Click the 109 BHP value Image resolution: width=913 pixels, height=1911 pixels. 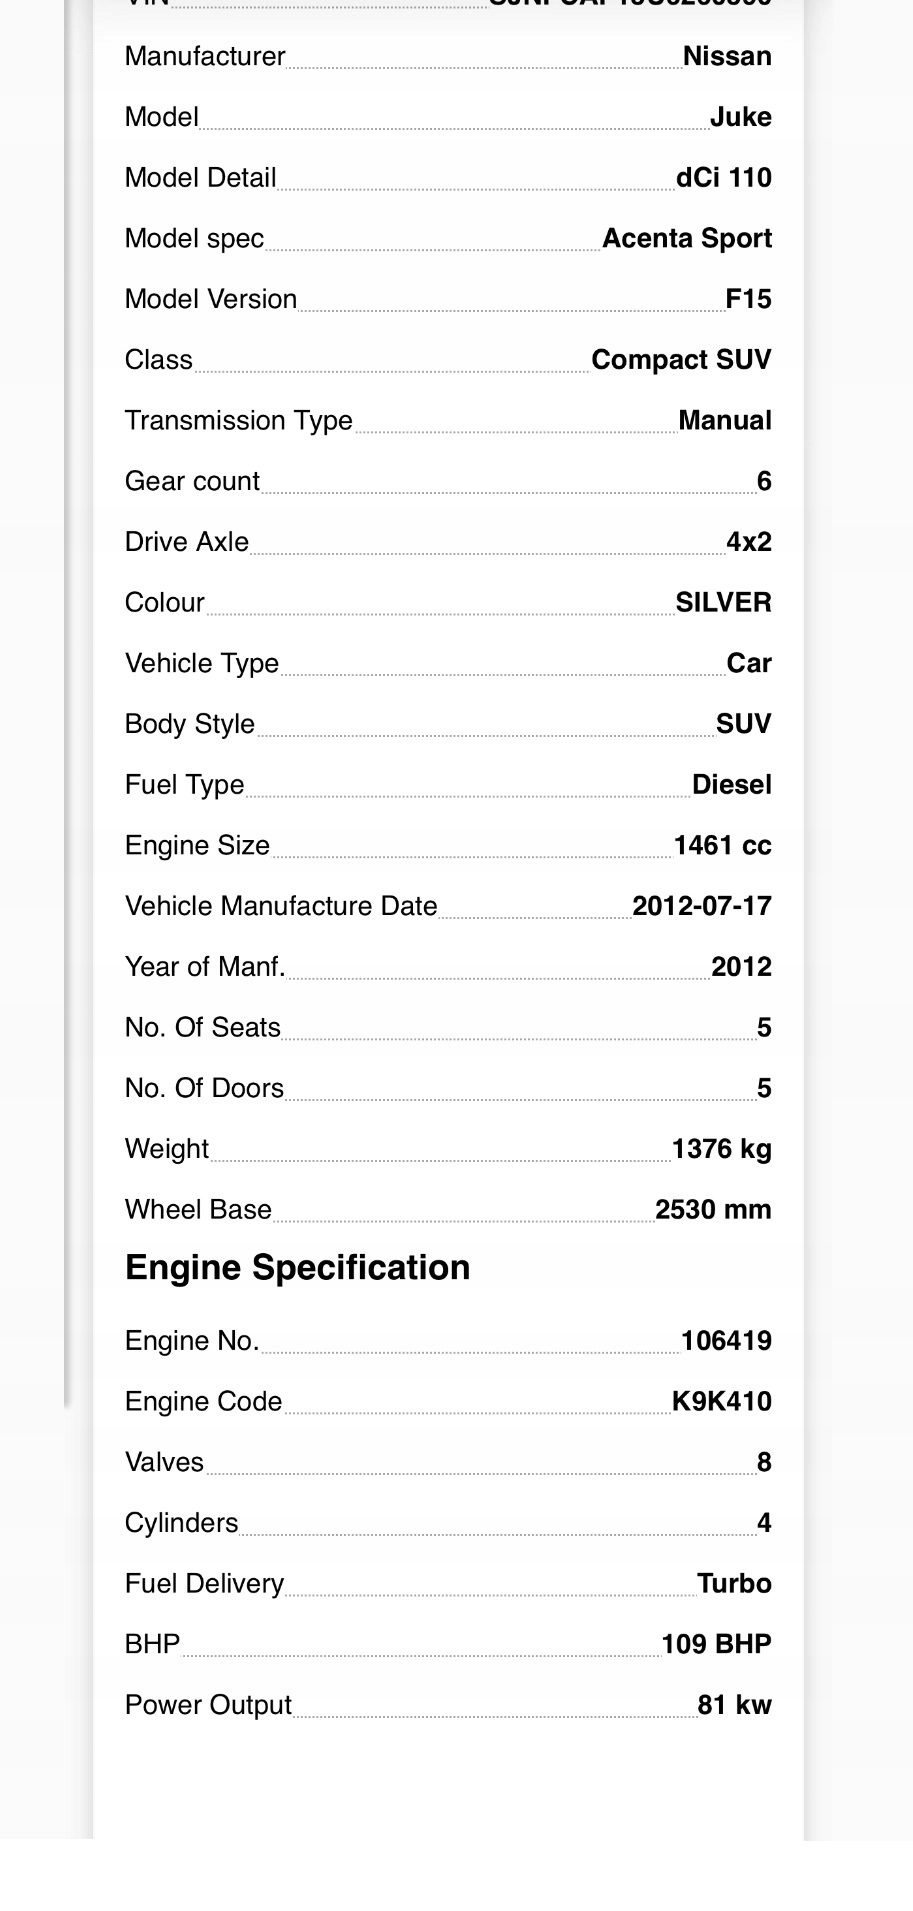[717, 1645]
